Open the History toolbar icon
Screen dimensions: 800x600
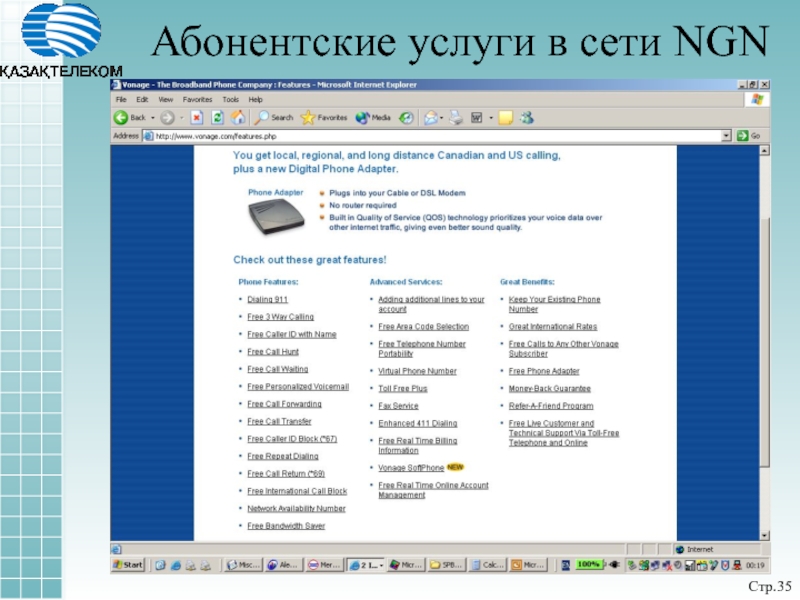(406, 118)
